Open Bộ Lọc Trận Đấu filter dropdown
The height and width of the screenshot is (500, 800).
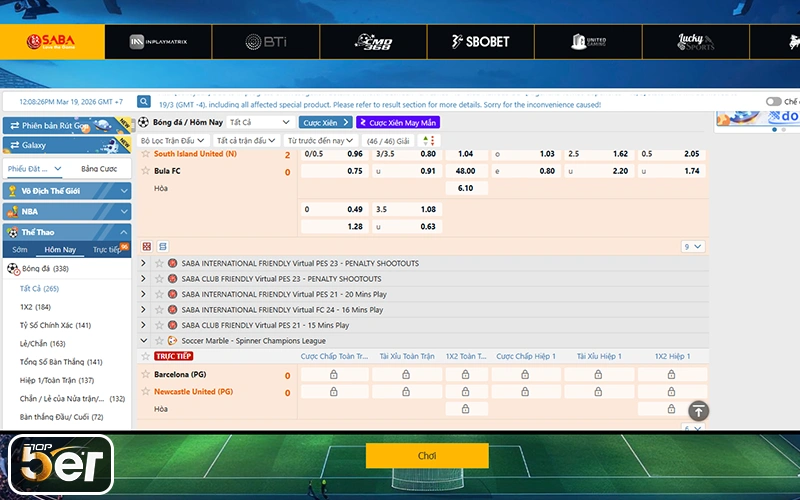[x=172, y=140]
